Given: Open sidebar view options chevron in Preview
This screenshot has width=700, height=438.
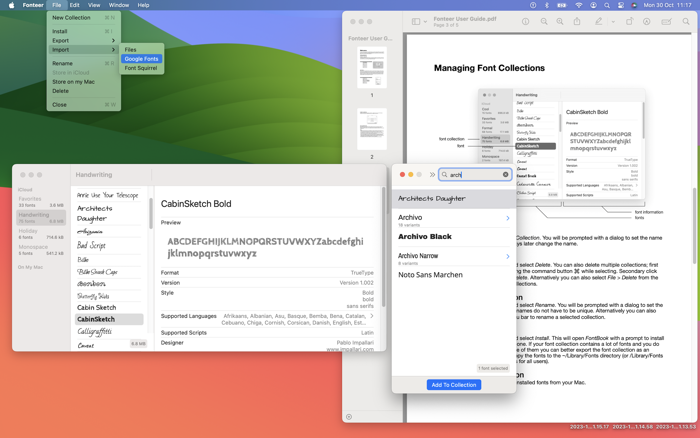Looking at the screenshot, I should 425,21.
